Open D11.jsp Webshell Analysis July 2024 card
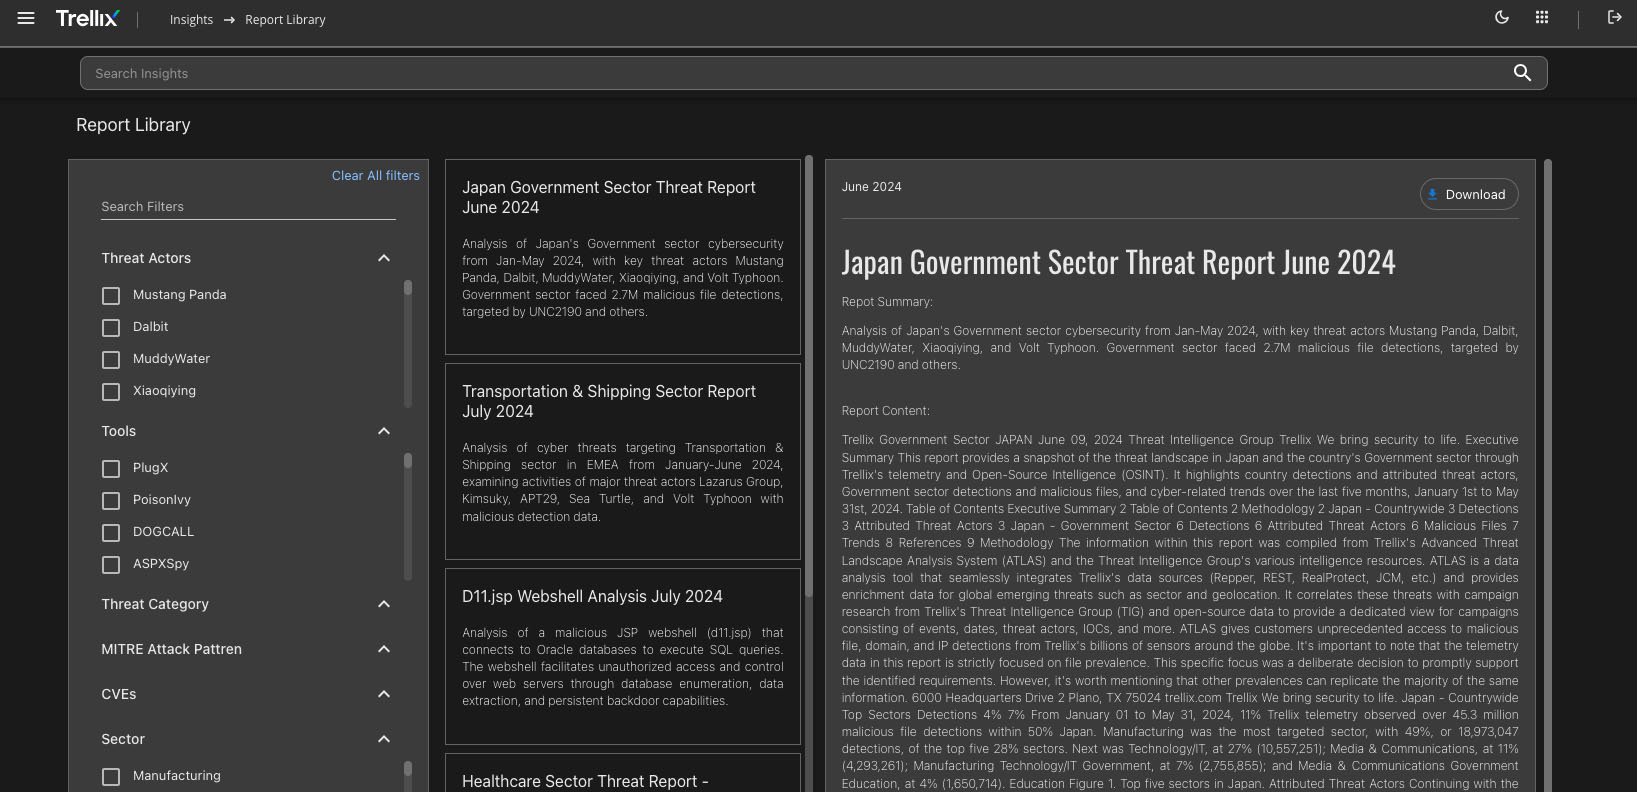This screenshot has height=792, width=1637. click(x=623, y=656)
